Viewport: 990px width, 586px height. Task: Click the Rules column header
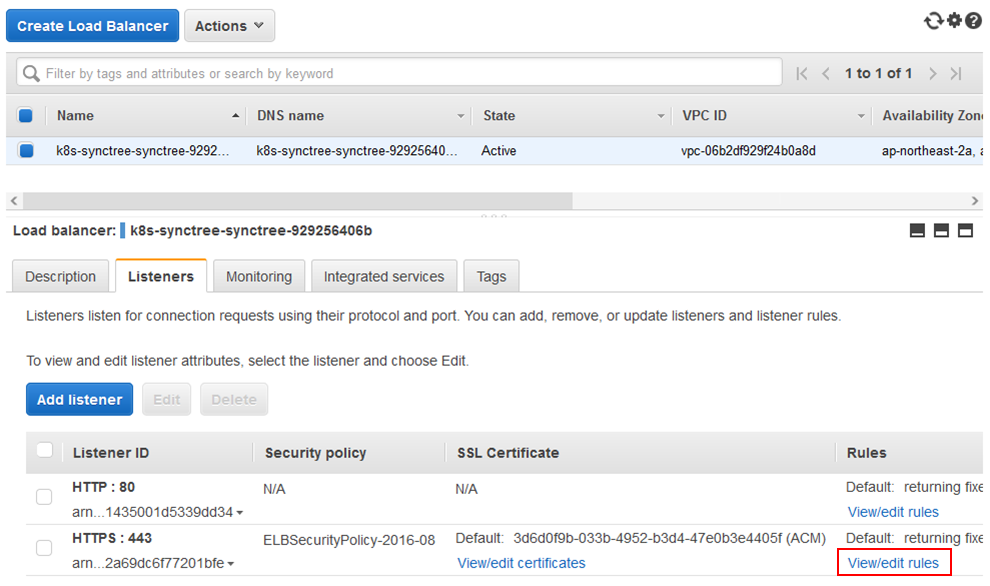pos(866,453)
